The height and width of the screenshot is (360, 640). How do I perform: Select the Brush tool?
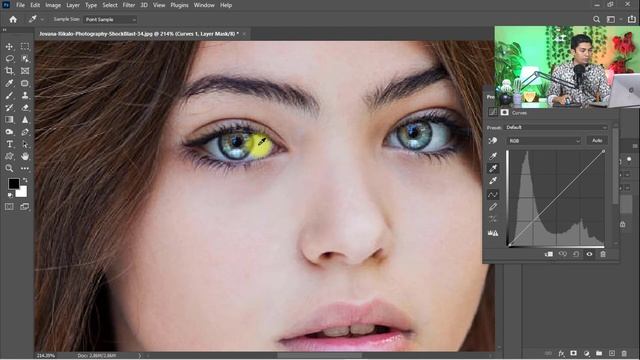9,96
